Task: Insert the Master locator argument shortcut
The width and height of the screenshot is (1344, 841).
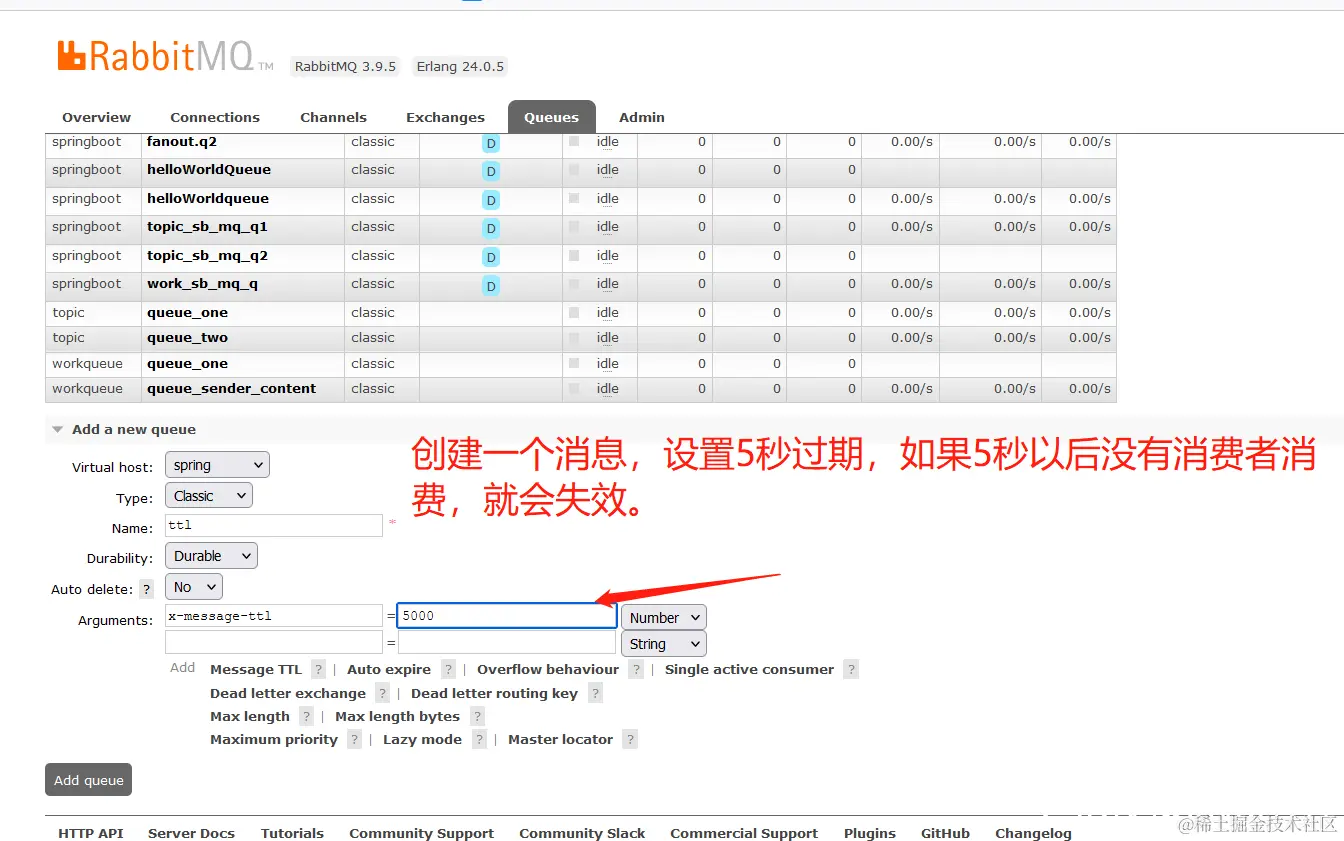Action: [560, 739]
